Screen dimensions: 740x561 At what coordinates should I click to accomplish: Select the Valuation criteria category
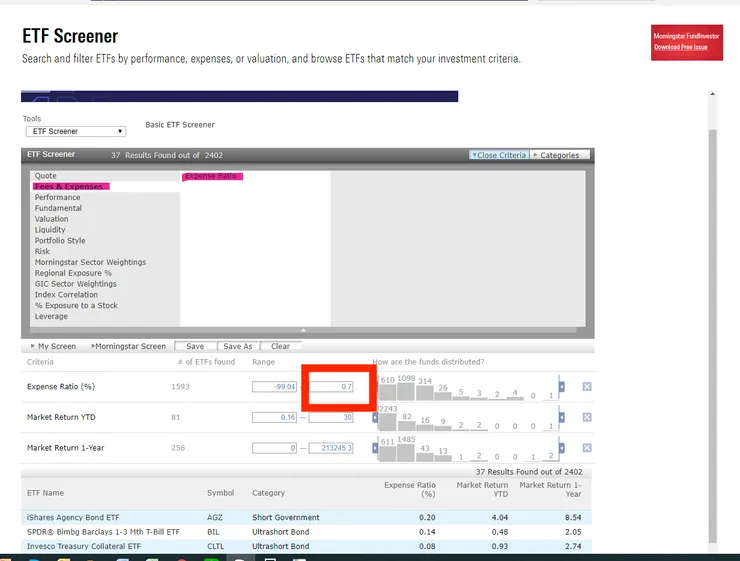click(51, 219)
